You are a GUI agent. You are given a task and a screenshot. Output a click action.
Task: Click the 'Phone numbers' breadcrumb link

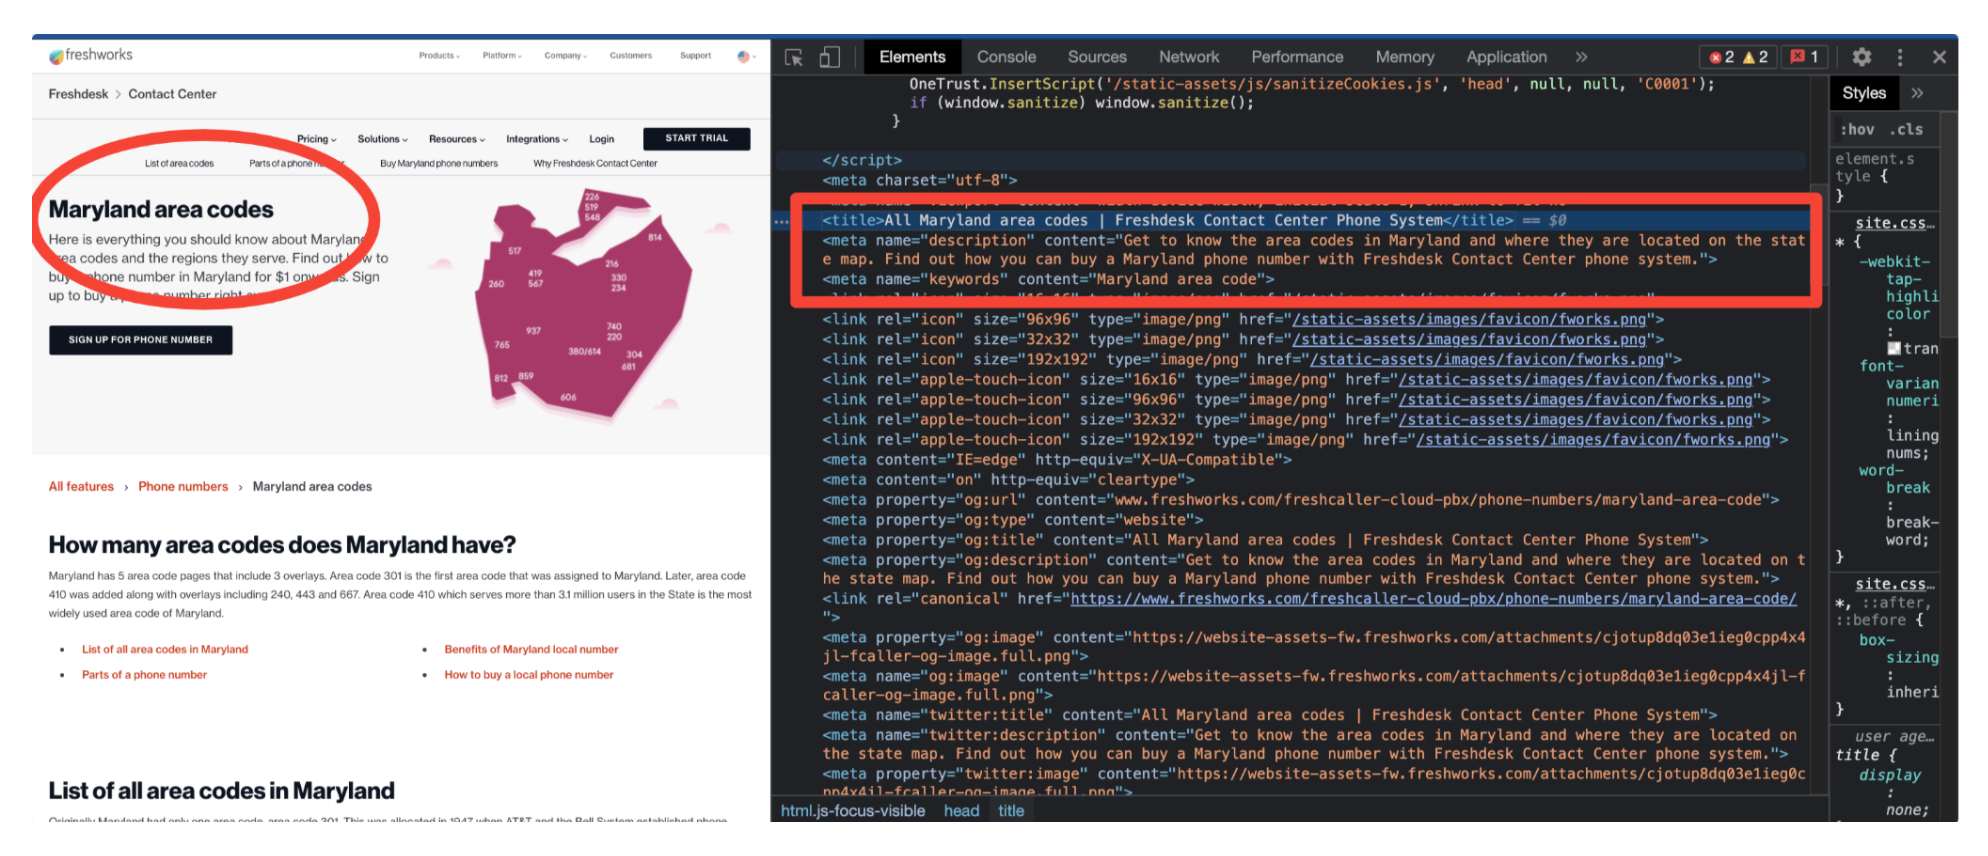pyautogui.click(x=183, y=487)
